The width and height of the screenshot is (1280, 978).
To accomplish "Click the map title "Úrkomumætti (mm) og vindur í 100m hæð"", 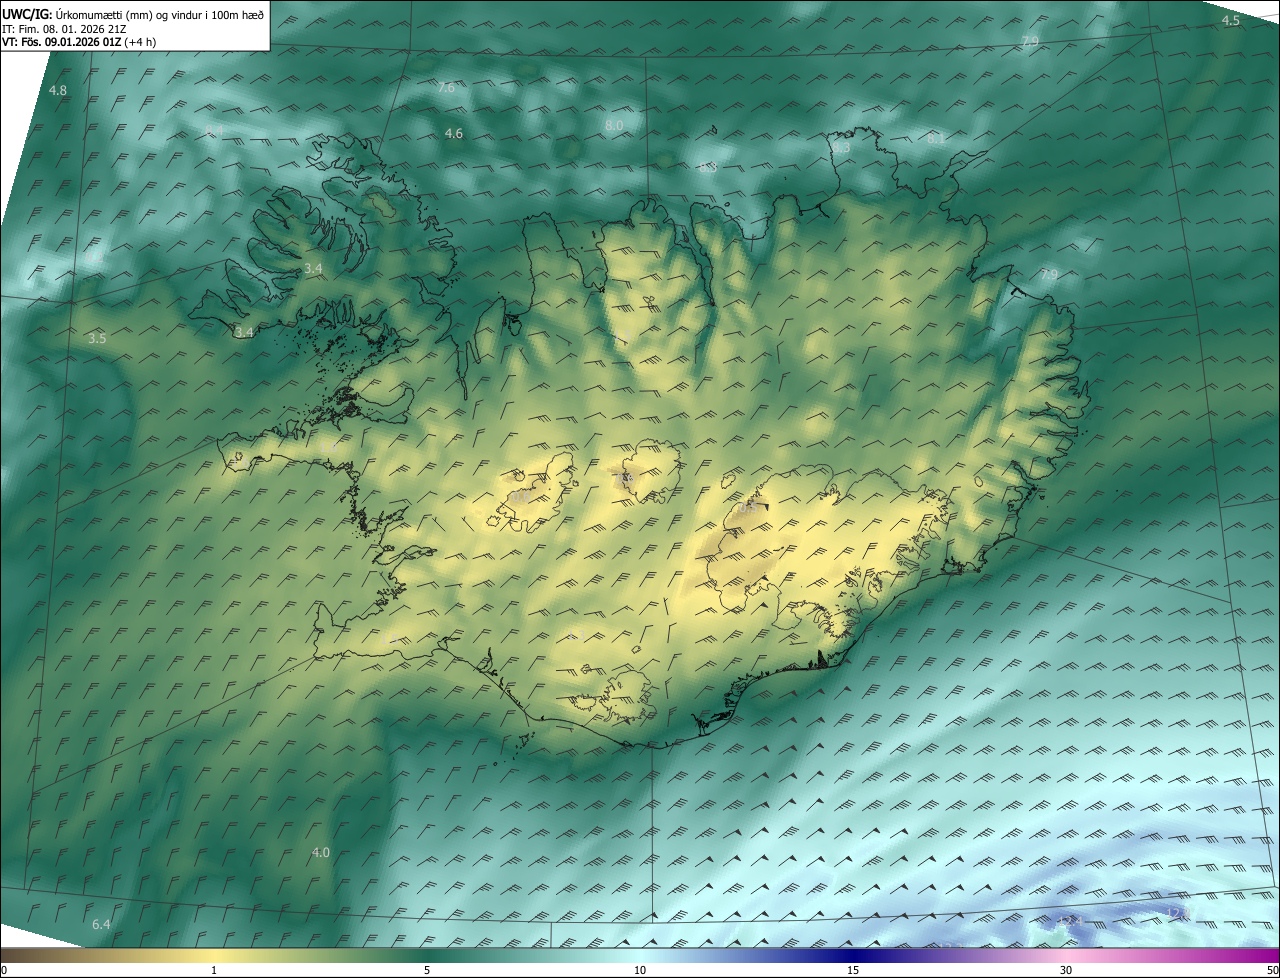I will click(x=160, y=15).
